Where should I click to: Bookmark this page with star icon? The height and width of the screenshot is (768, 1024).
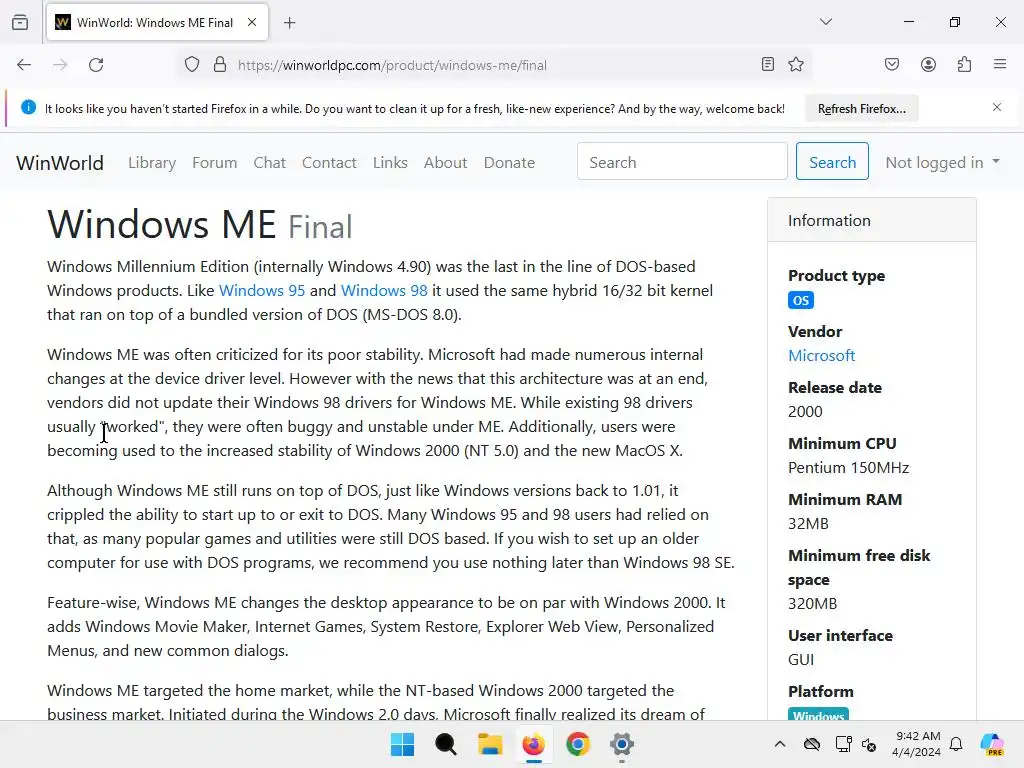[795, 64]
